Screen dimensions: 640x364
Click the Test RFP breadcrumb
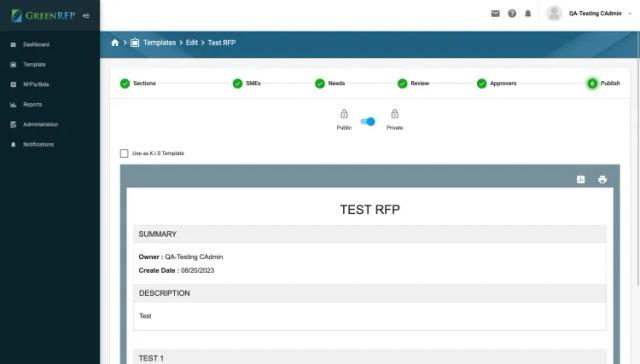tap(222, 42)
